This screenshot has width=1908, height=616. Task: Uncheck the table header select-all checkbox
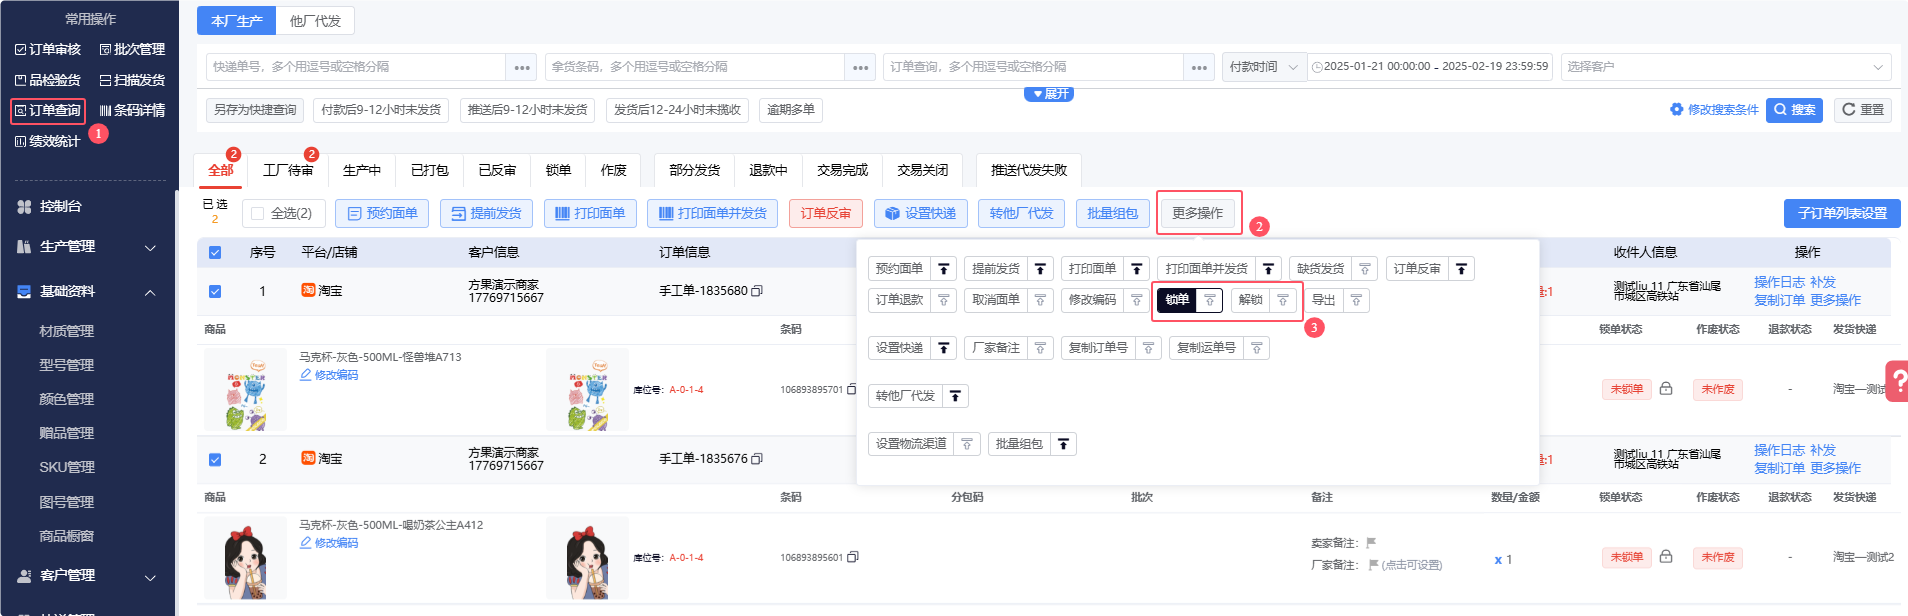(x=215, y=253)
